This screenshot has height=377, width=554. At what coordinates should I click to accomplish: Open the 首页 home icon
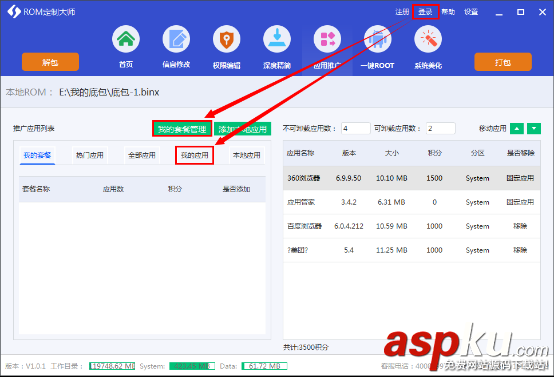pos(126,39)
